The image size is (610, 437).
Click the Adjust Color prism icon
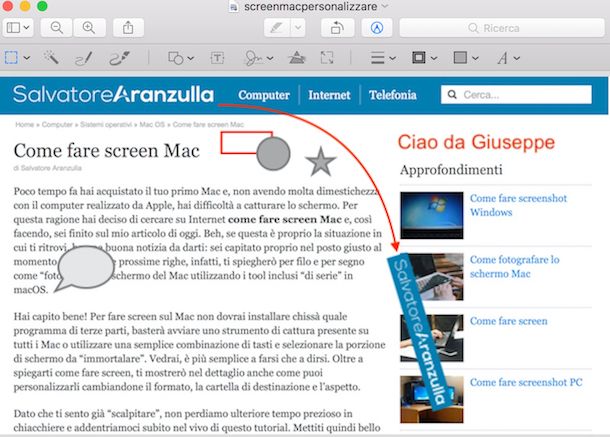click(x=296, y=58)
